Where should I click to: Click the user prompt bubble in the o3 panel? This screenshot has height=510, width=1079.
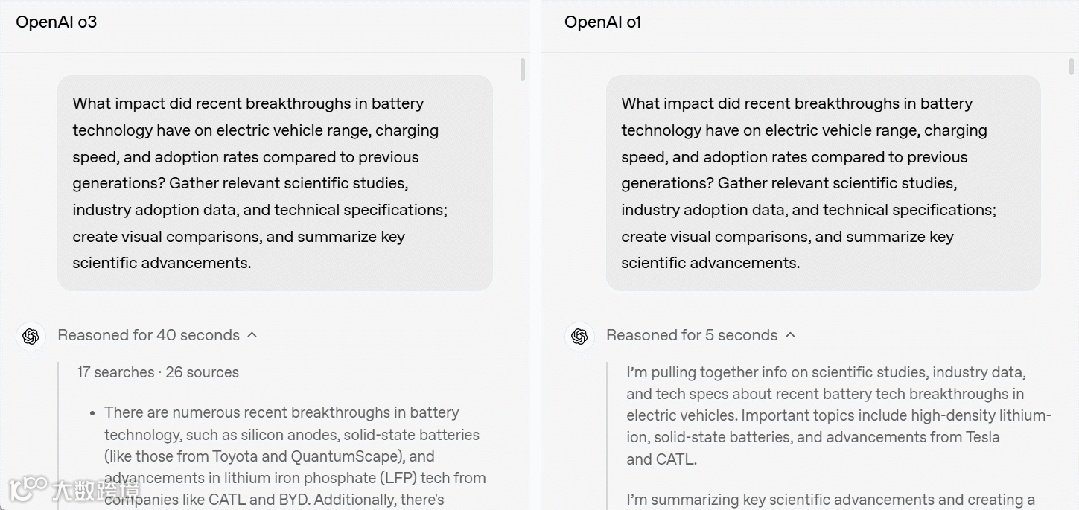click(x=274, y=183)
